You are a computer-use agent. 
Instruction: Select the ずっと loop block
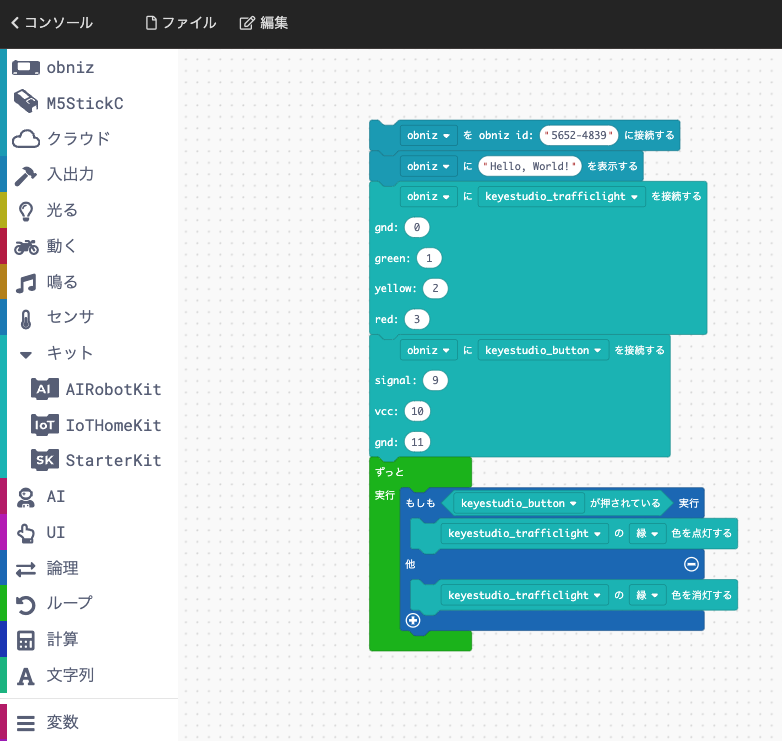[x=390, y=472]
